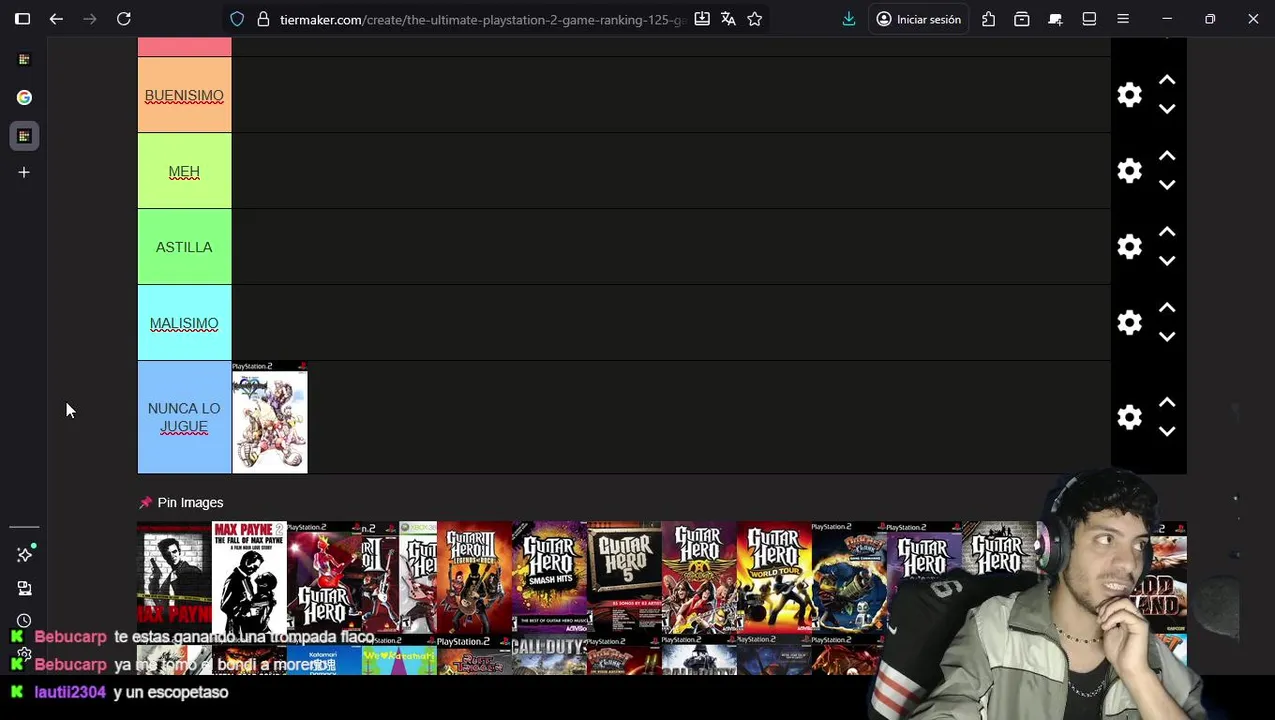Open the extensions puzzle icon
Image resolution: width=1275 pixels, height=720 pixels.
click(988, 19)
